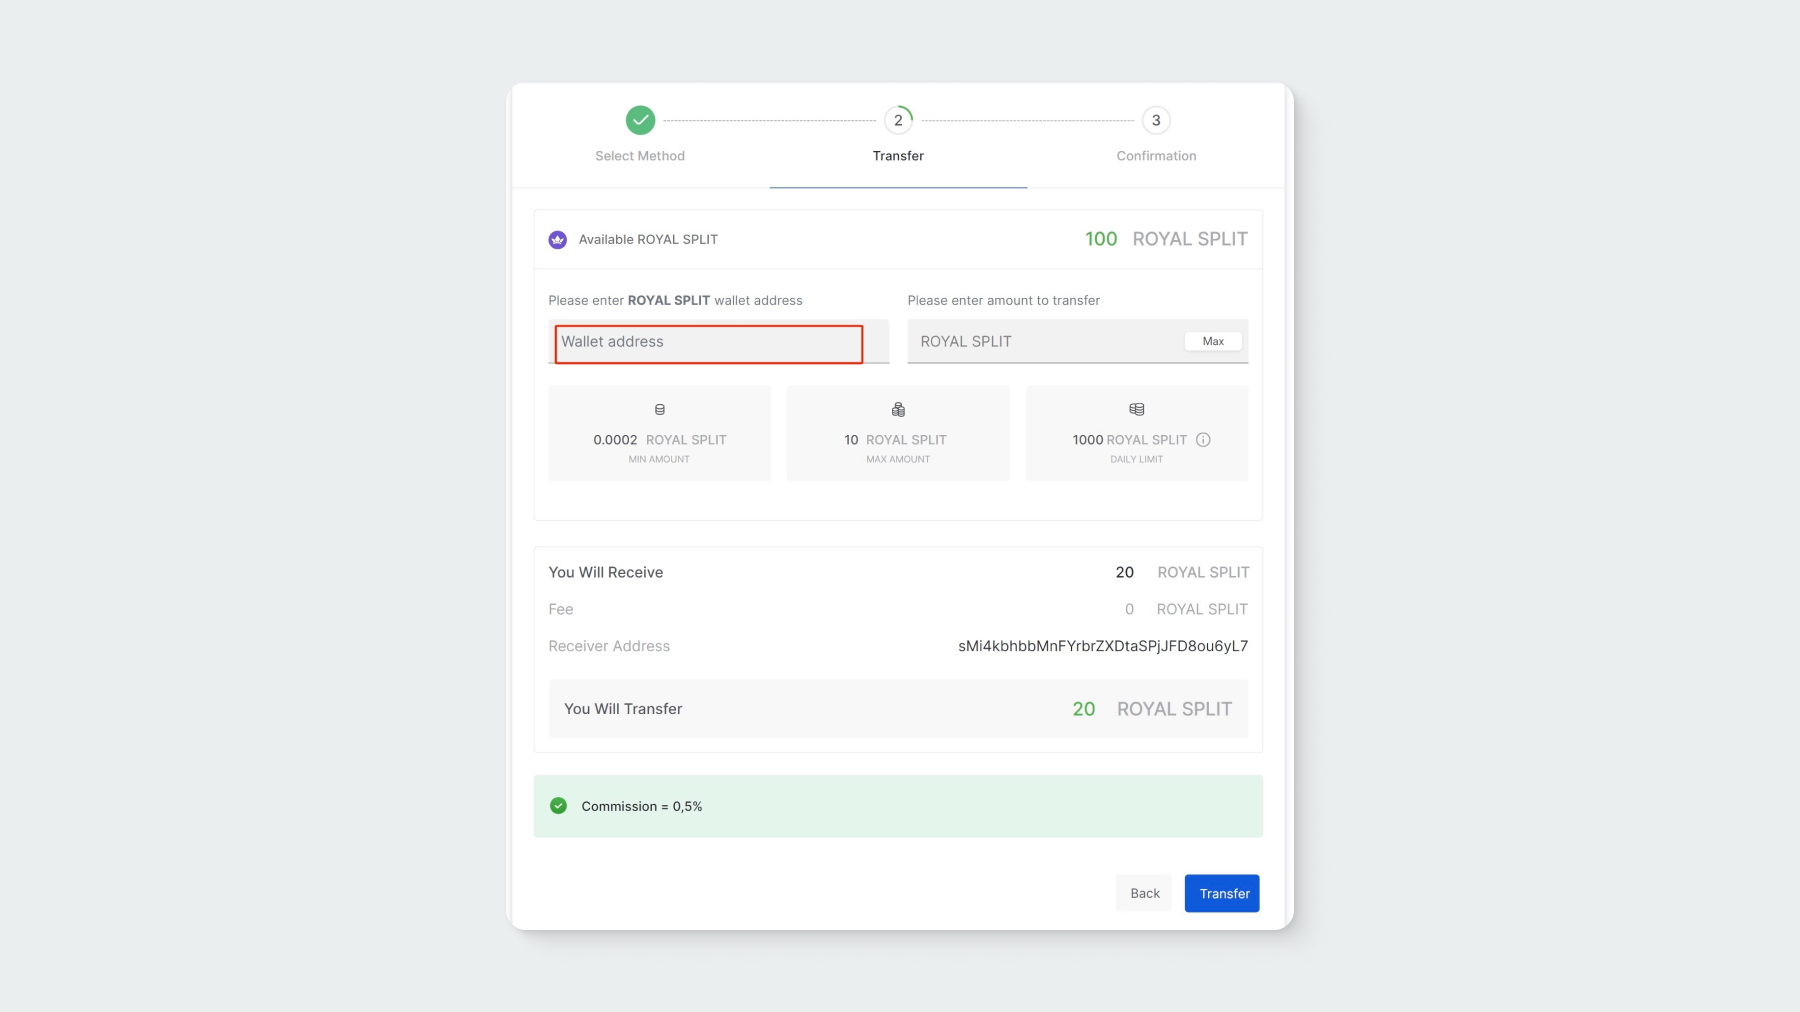Go to the Confirmation step label
Screen dimensions: 1800x1012
click(x=1156, y=156)
